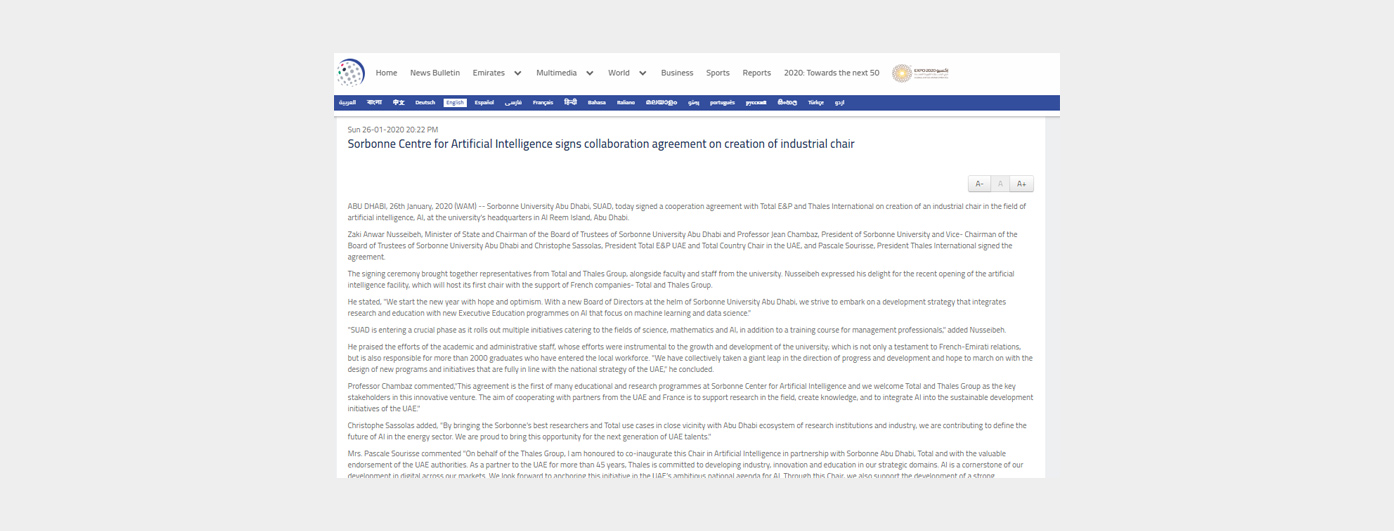Switch language to Türkçe
This screenshot has height=531, width=1394.
[815, 102]
